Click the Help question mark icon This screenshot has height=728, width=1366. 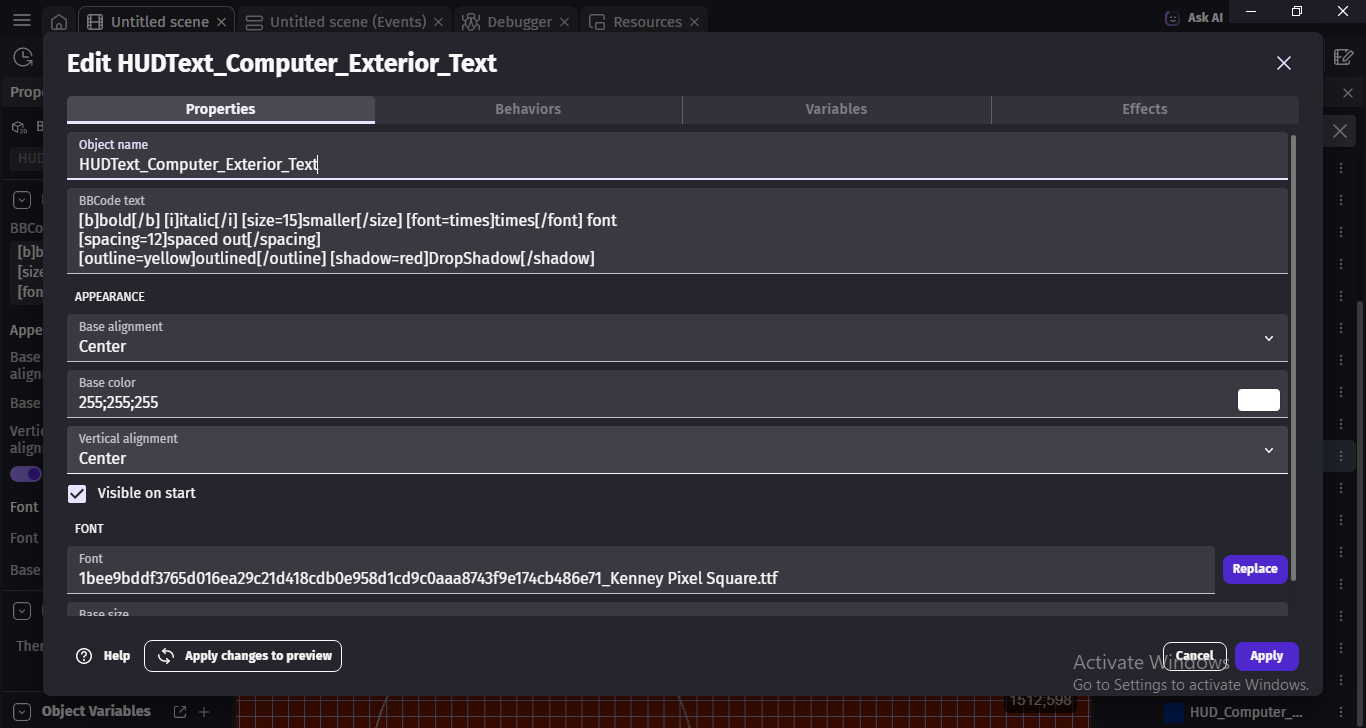[x=85, y=656]
